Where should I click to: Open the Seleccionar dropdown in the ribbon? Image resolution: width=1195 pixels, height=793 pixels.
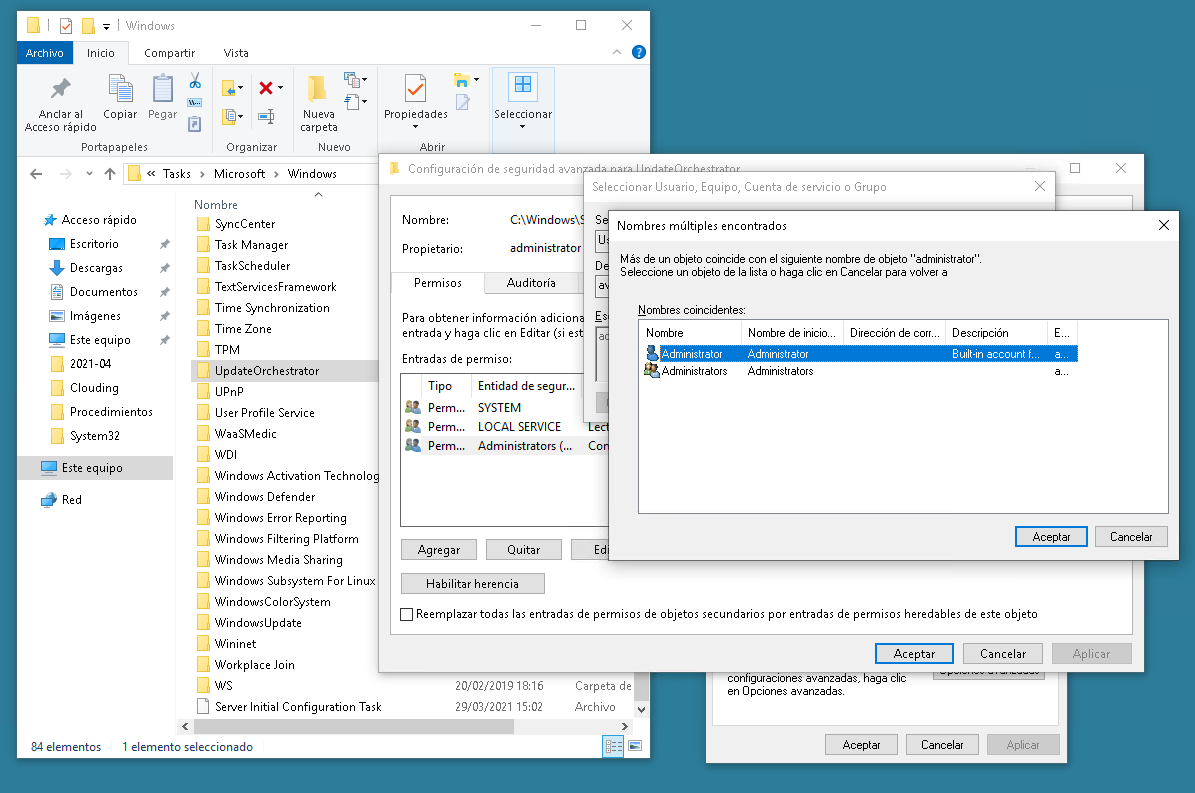coord(523,107)
